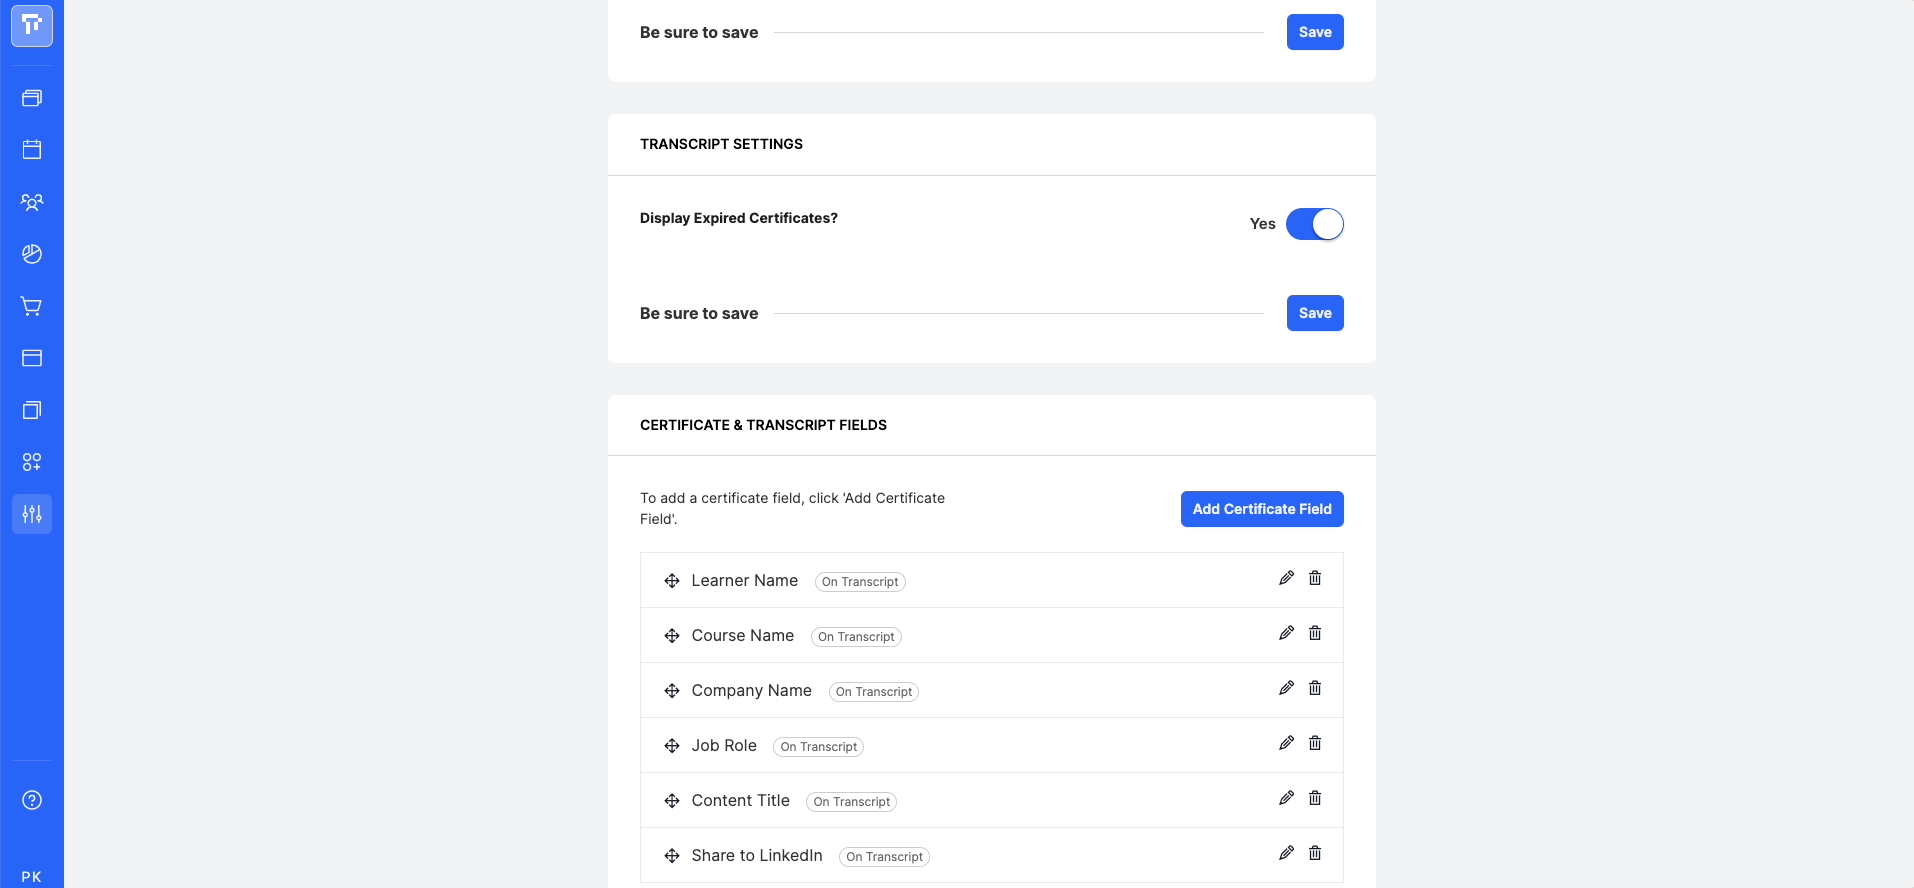Click the app logo at sidebar top
This screenshot has width=1914, height=888.
[32, 26]
